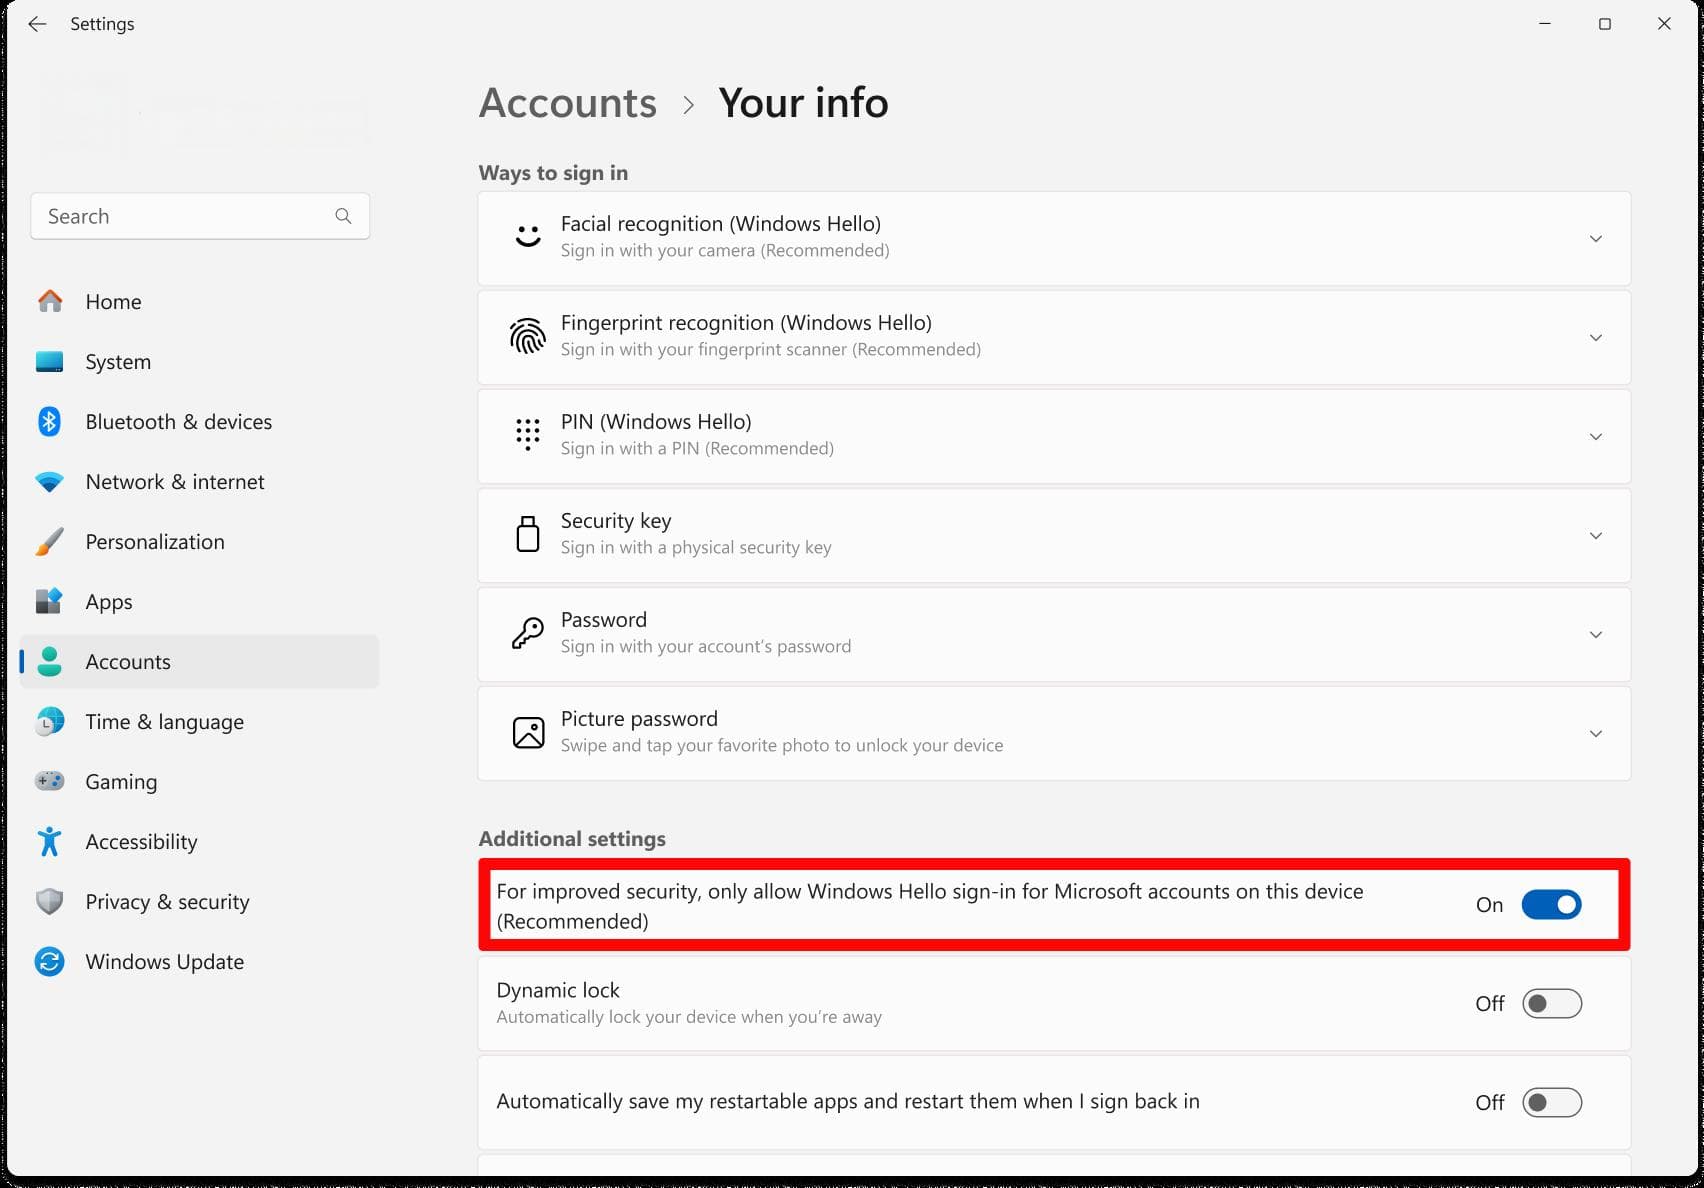Click the Apps icon in sidebar
The height and width of the screenshot is (1188, 1704).
click(x=50, y=601)
